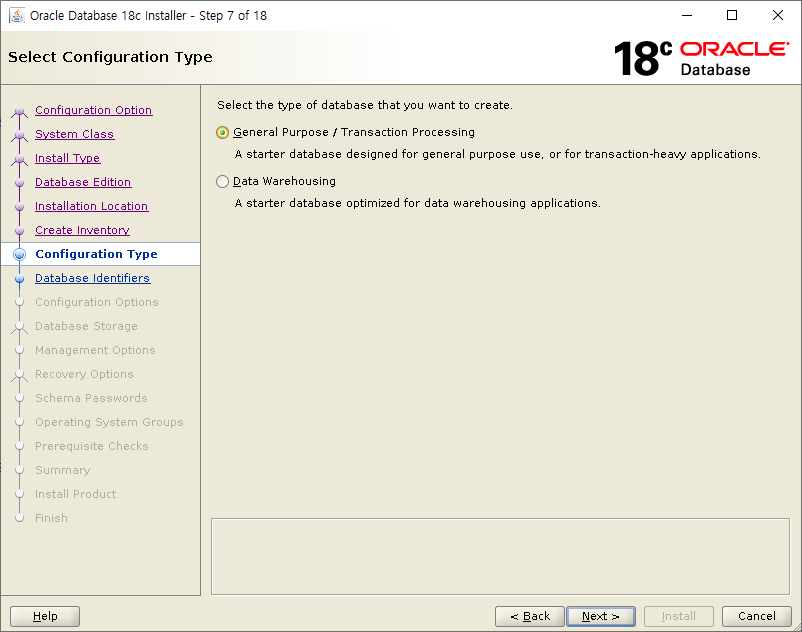Screen dimensions: 802x632
Task: Select General Purpose / Transaction Processing radio button
Action: tap(222, 132)
